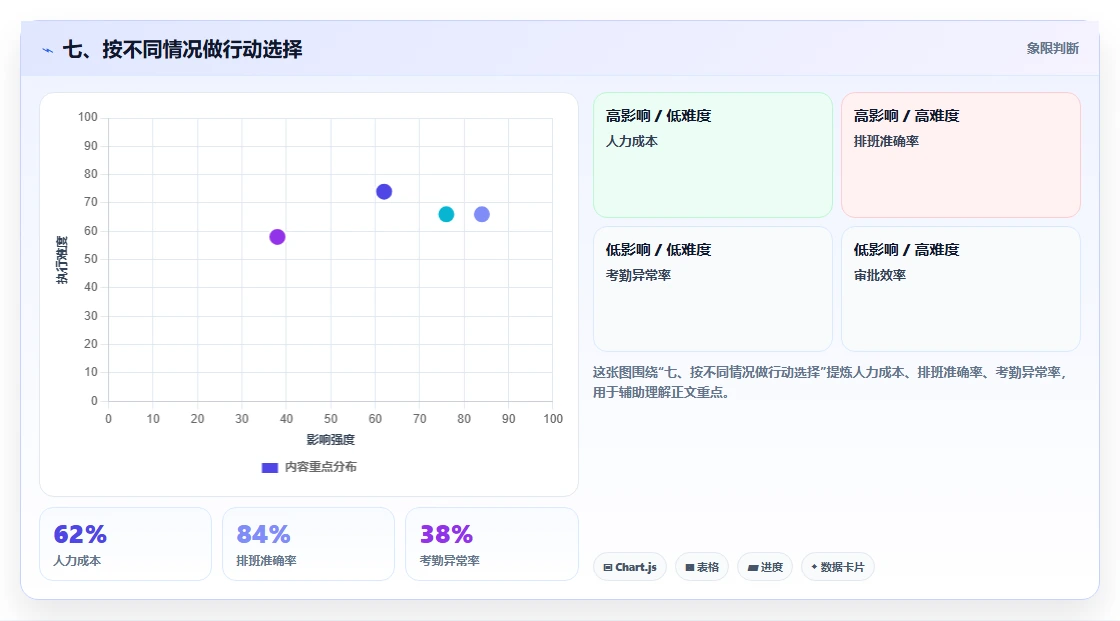
Task: Click the icon in the Chart.js chip
Action: coord(608,567)
